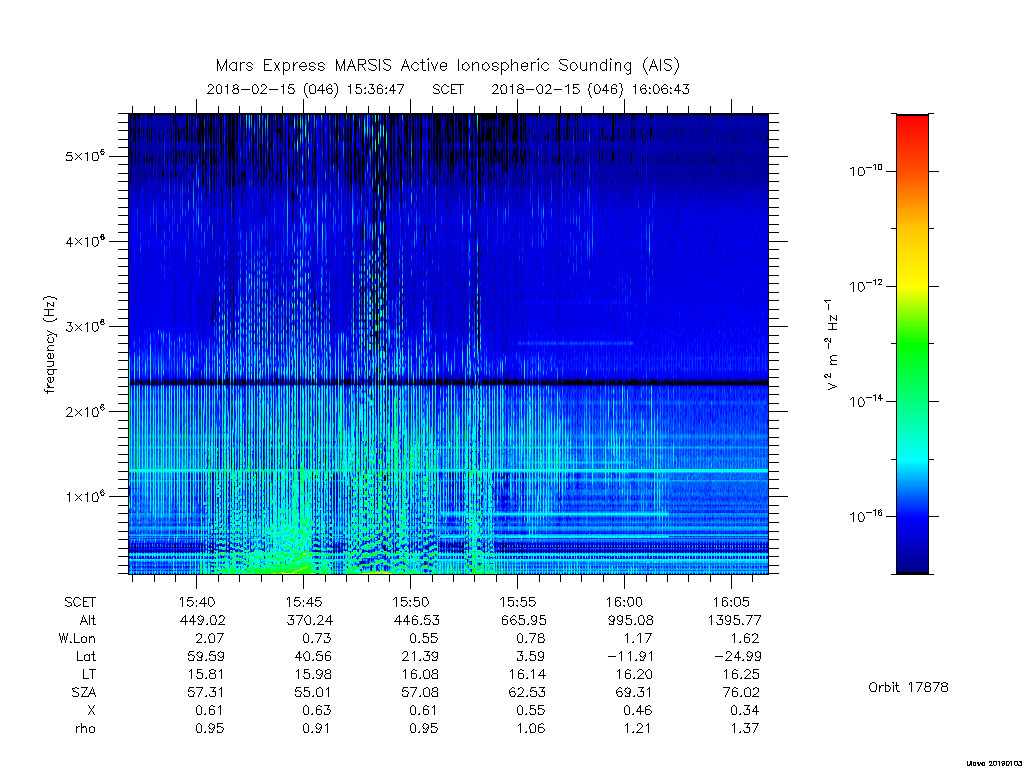The width and height of the screenshot is (1024, 768).
Task: Click SZA value '55.01'
Action: (313, 692)
